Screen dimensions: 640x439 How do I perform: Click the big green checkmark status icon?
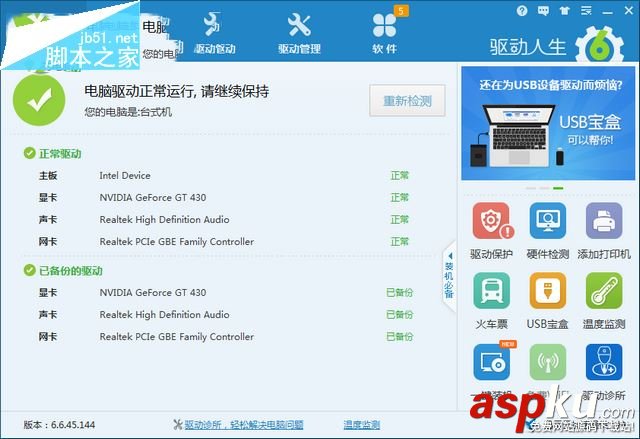pos(39,100)
